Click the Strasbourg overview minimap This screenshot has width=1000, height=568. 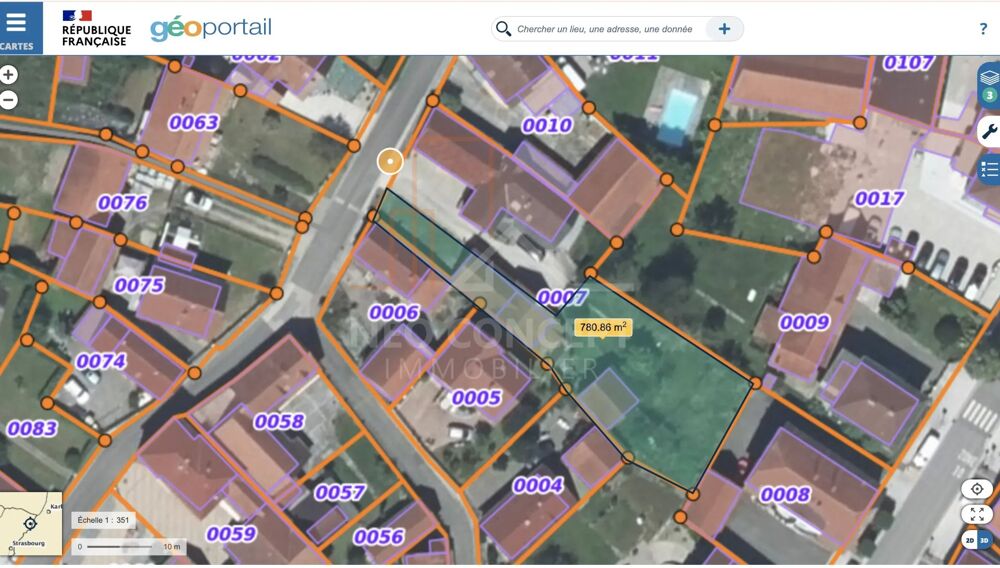click(31, 523)
